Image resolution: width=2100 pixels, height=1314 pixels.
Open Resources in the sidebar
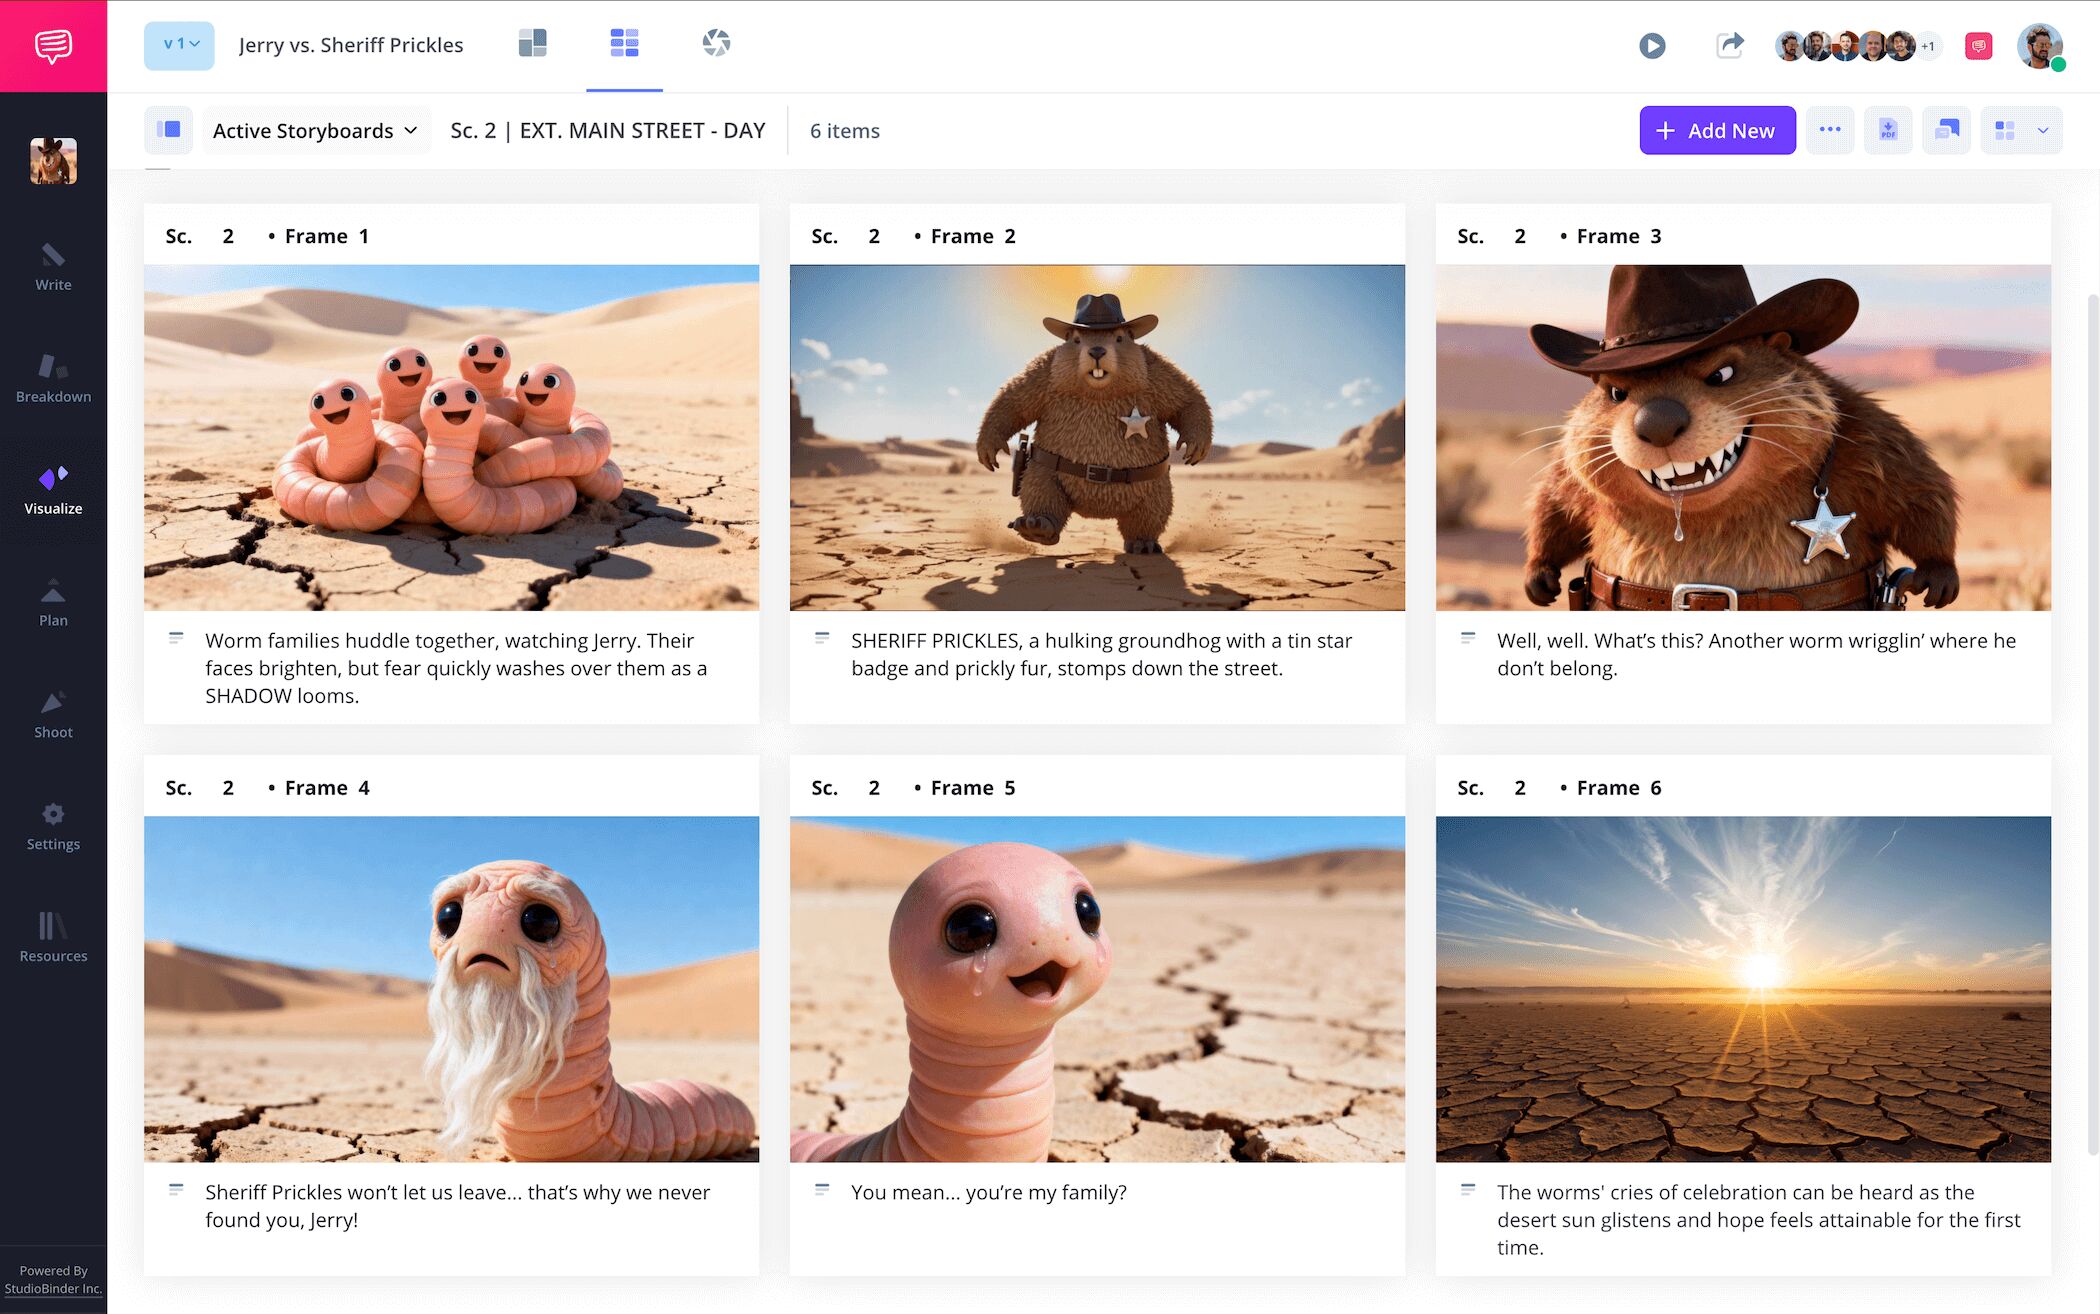tap(53, 938)
